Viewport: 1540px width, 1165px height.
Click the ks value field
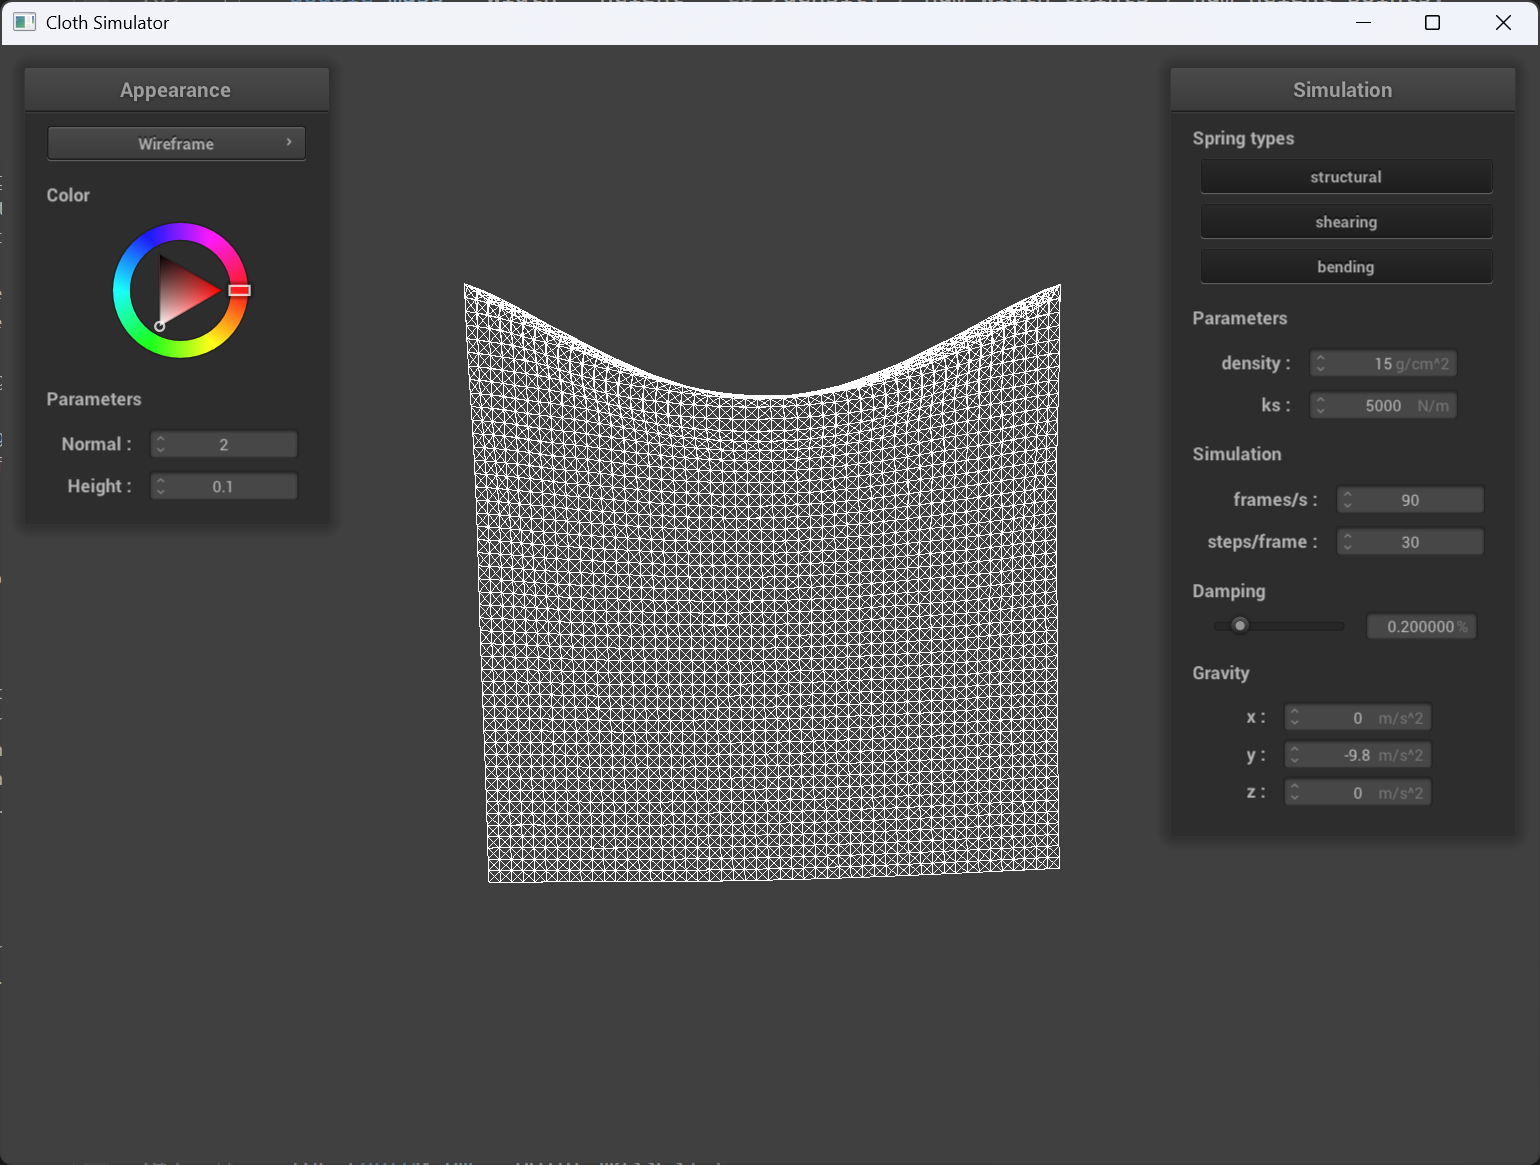coord(1383,405)
